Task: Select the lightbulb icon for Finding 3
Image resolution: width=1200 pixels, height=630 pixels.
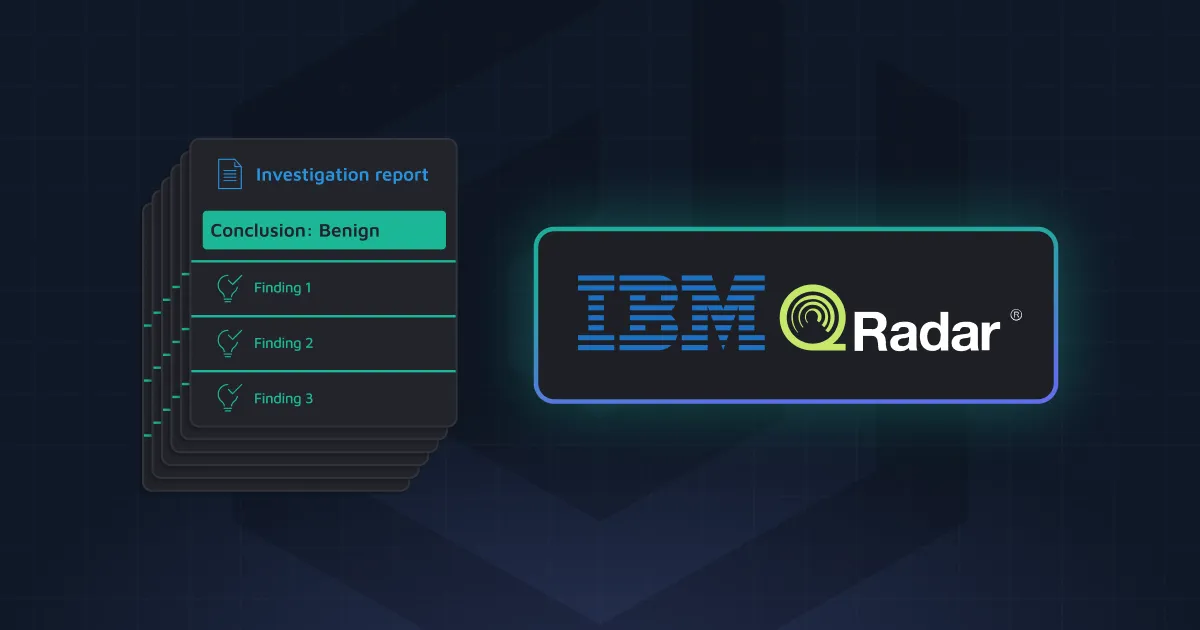Action: pyautogui.click(x=230, y=398)
